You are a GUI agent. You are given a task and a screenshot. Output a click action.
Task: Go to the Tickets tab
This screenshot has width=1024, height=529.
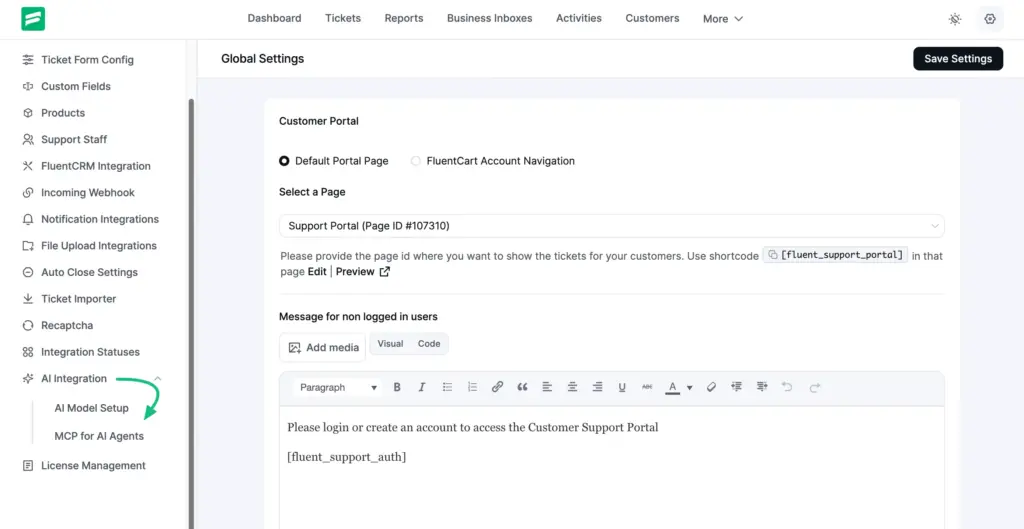click(343, 18)
